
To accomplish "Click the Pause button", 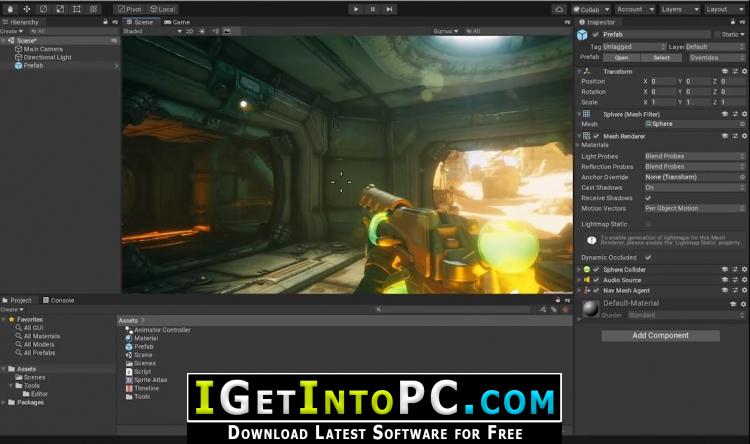I will coord(373,9).
